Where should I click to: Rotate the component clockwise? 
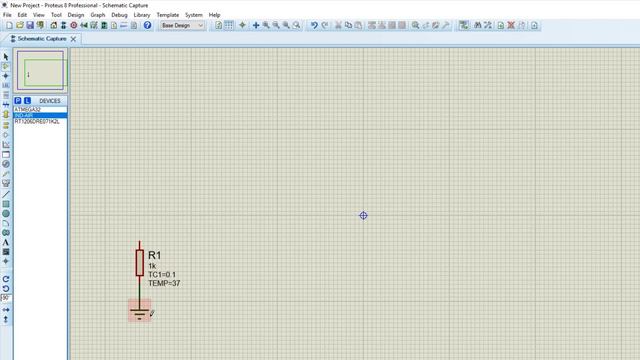[x=6, y=279]
